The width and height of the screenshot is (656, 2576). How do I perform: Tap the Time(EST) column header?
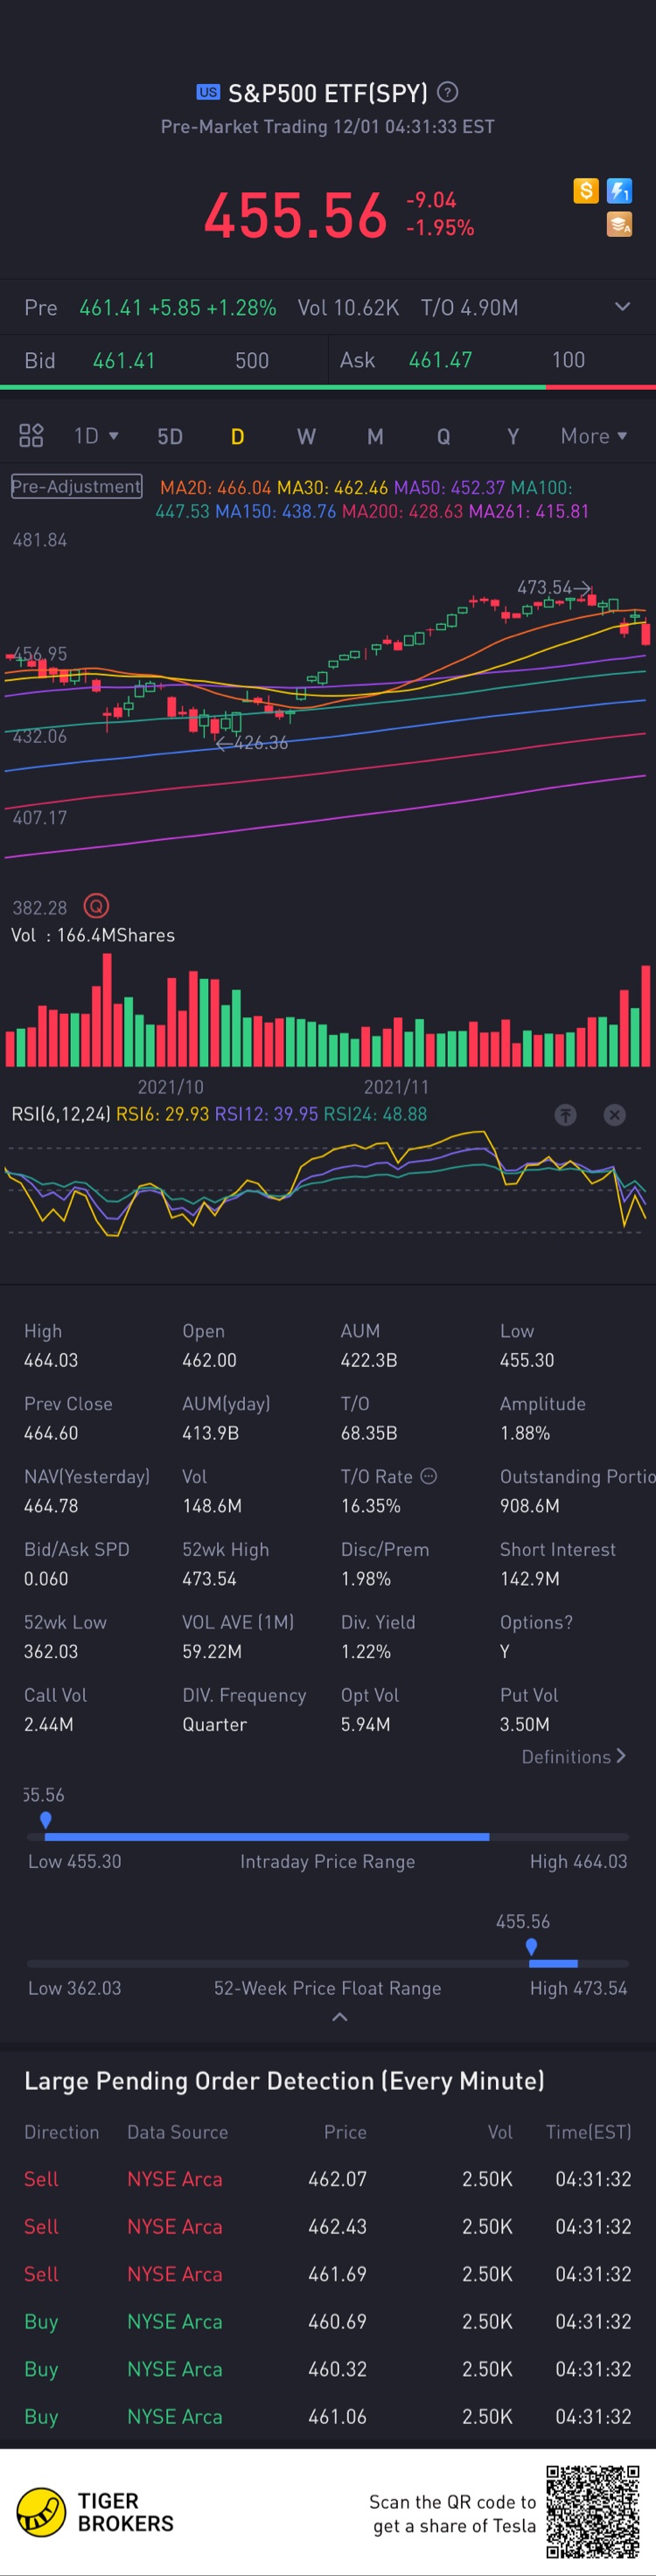588,2132
